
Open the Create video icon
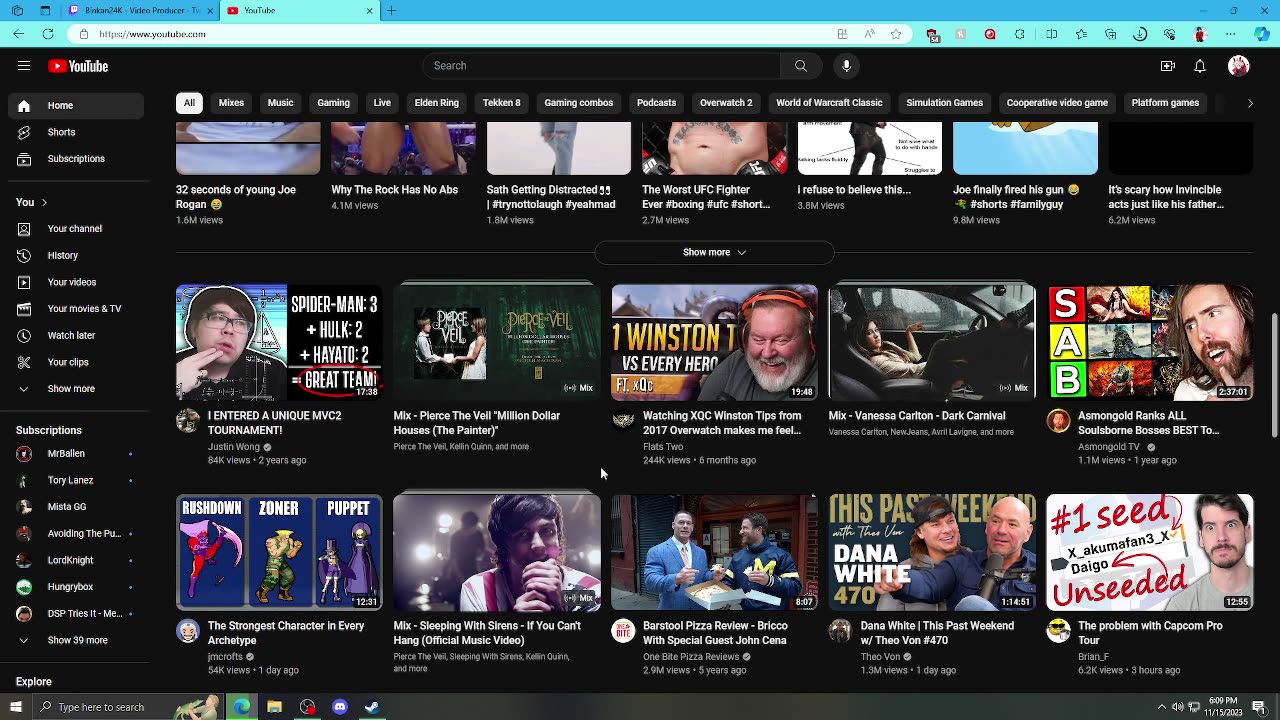click(1168, 66)
